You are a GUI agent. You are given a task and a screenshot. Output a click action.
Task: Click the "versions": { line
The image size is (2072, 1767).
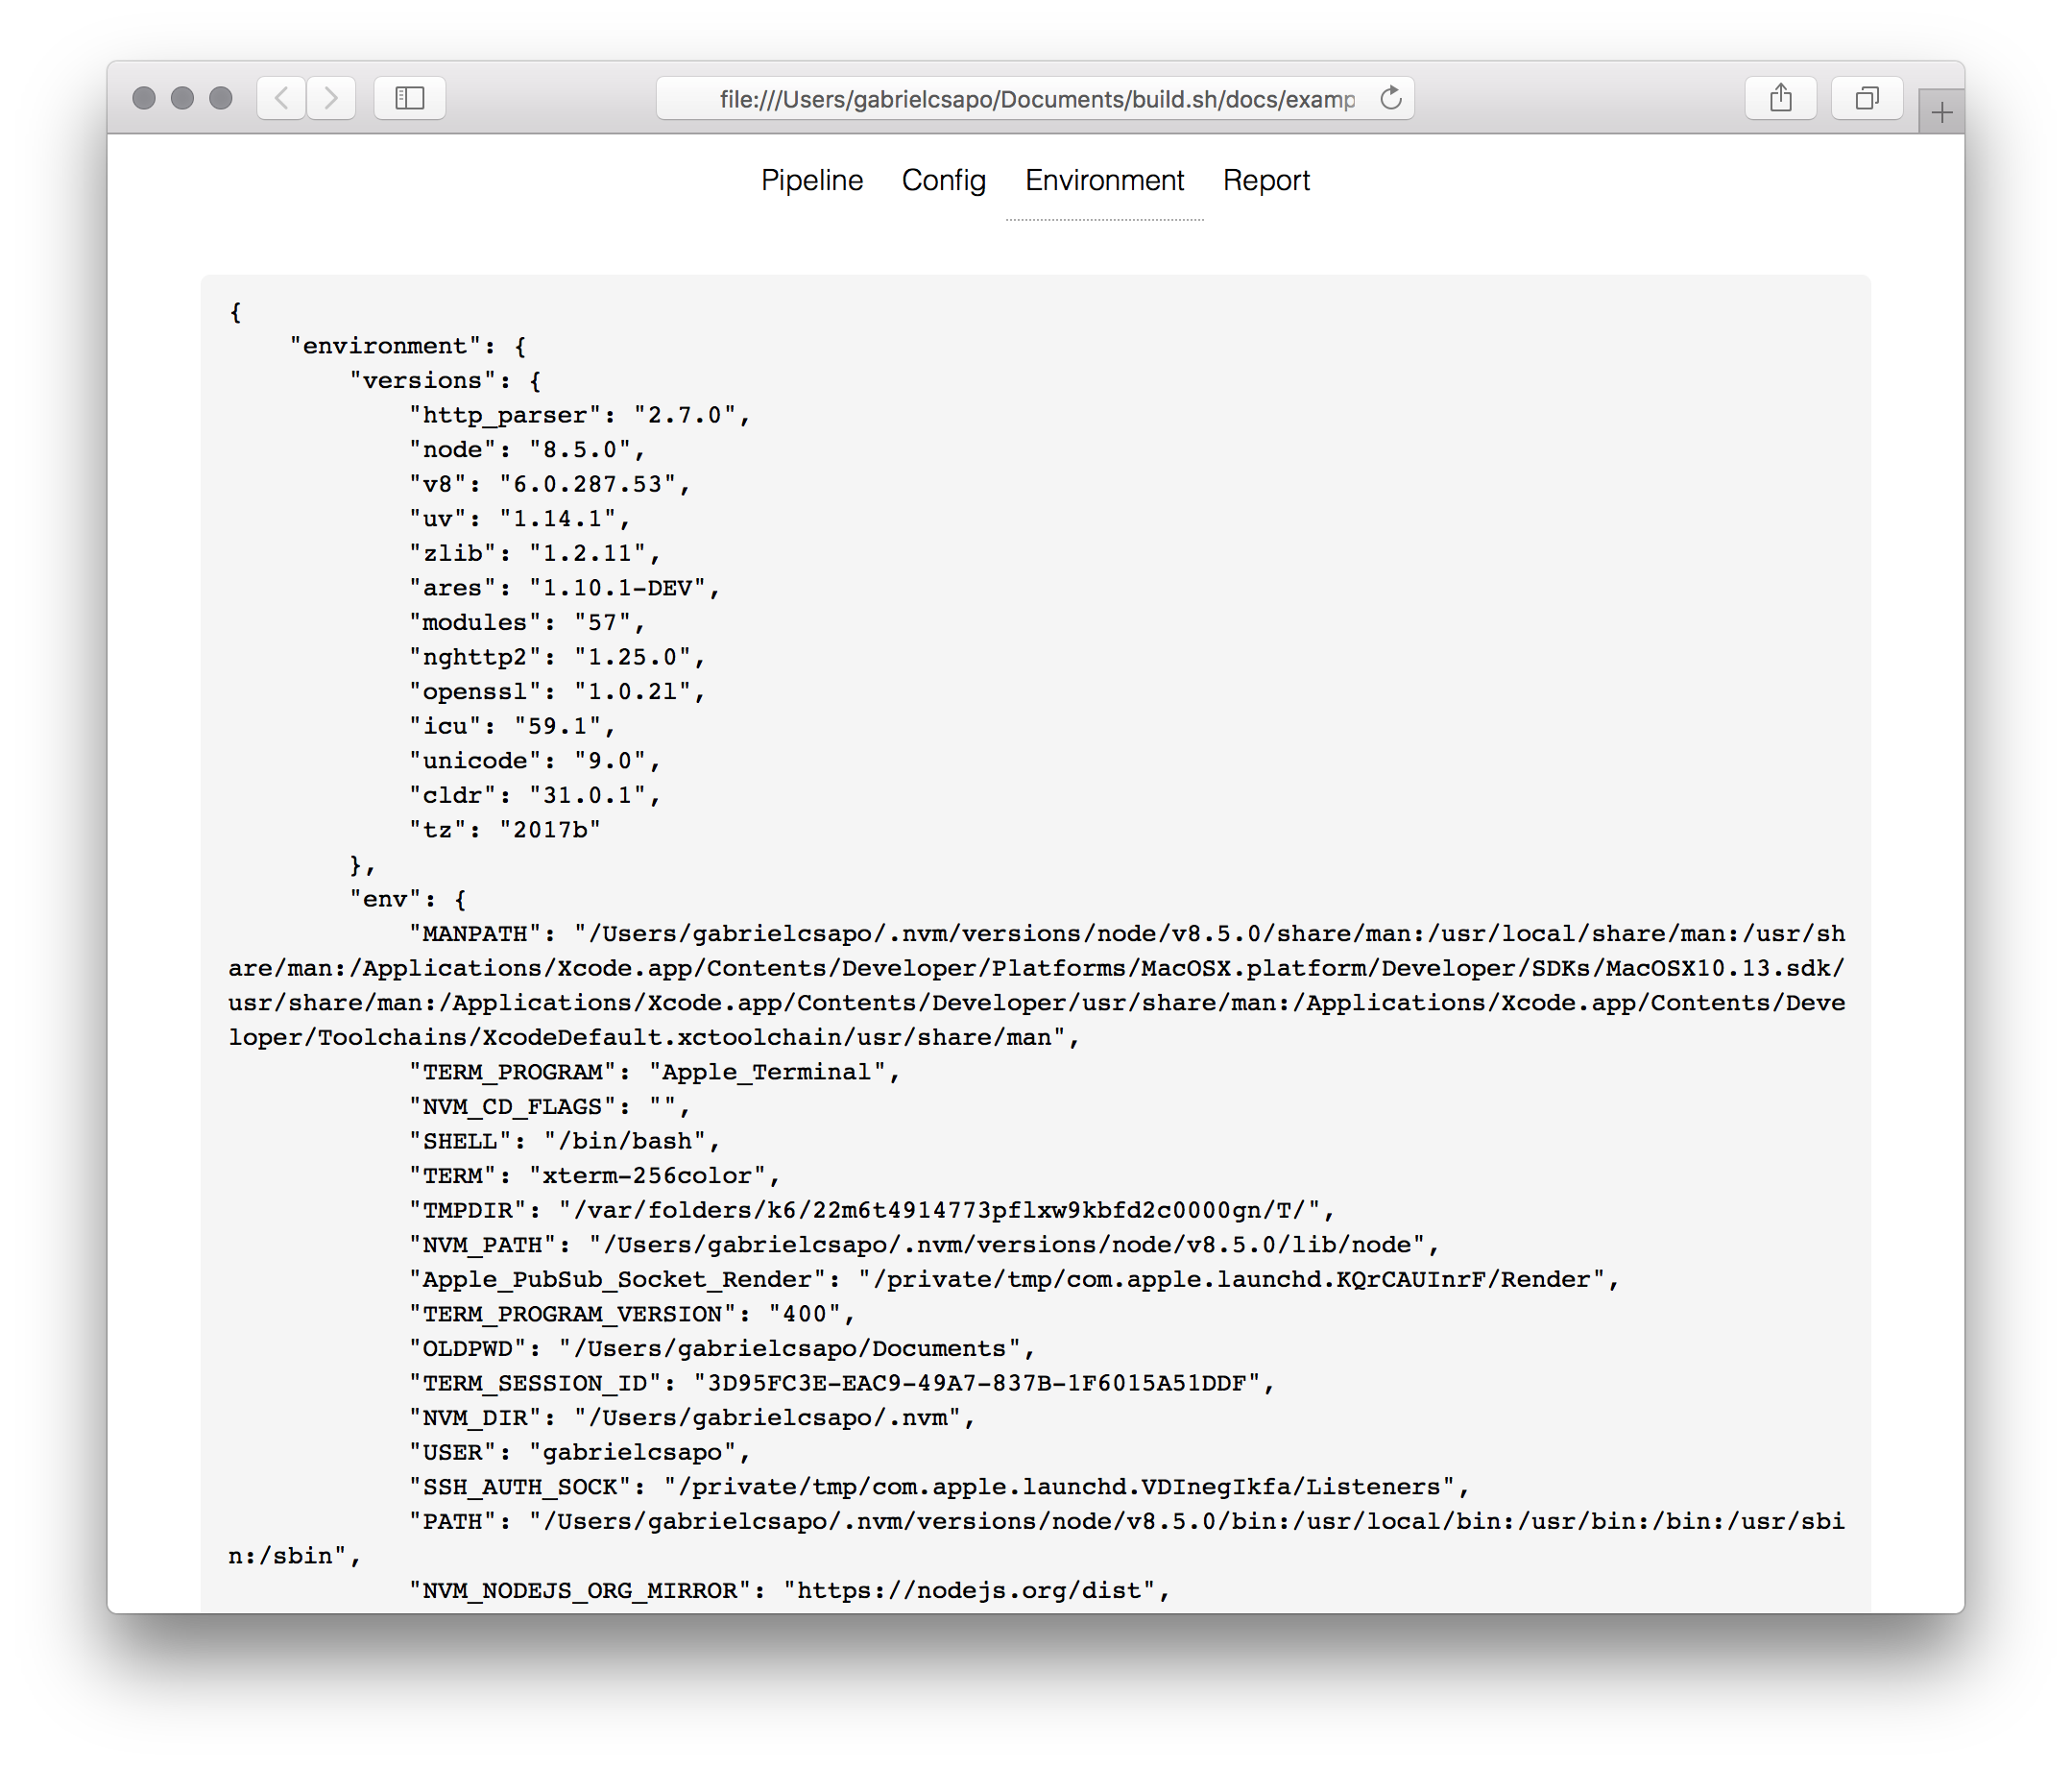(x=445, y=381)
